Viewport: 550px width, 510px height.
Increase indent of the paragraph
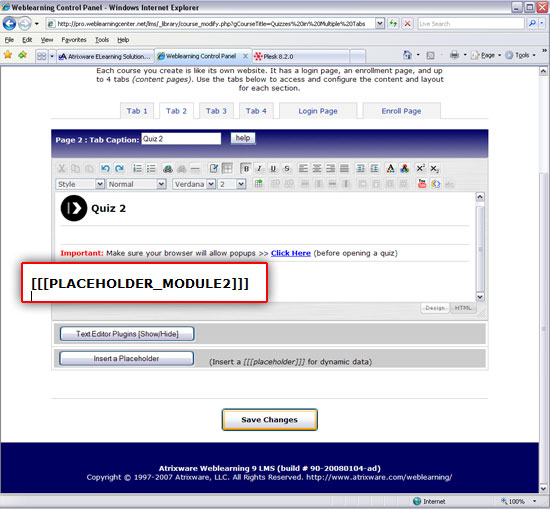pos(374,169)
